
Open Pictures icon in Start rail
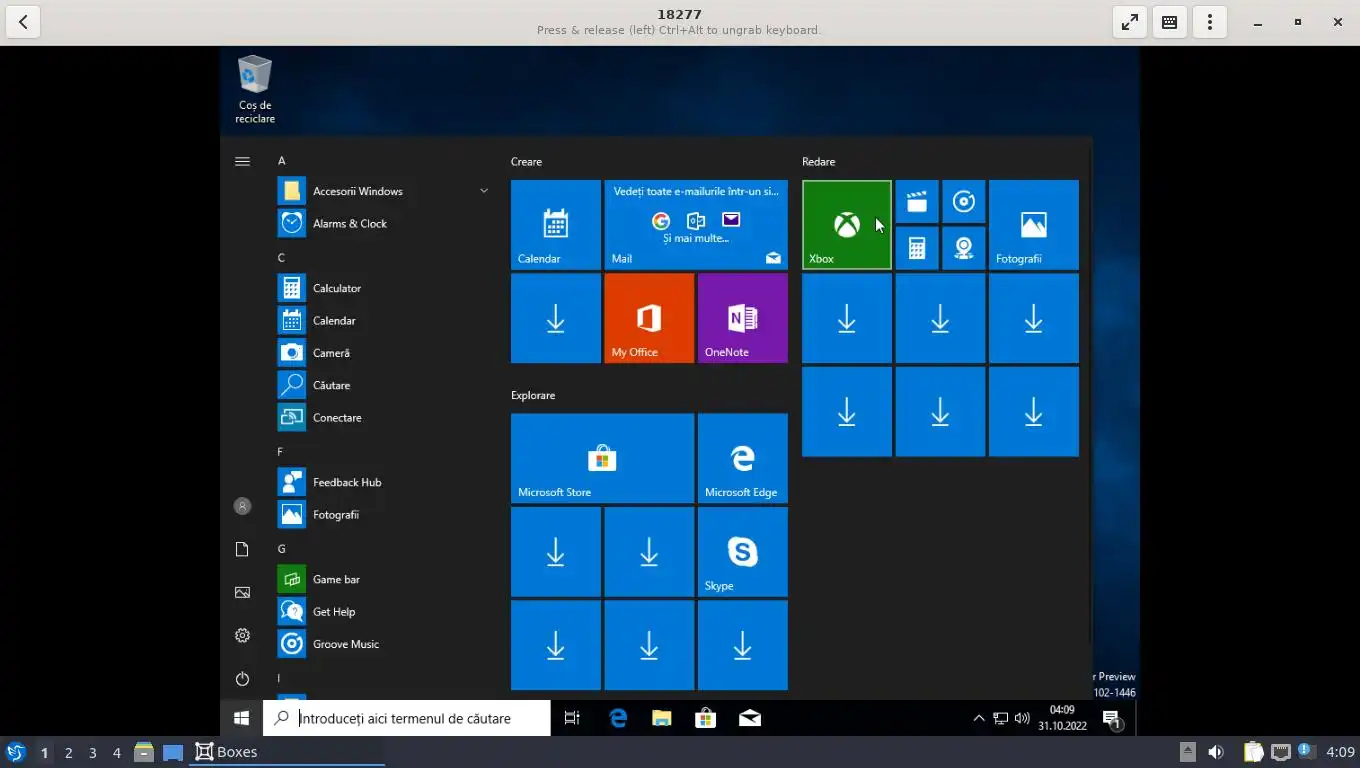click(242, 593)
